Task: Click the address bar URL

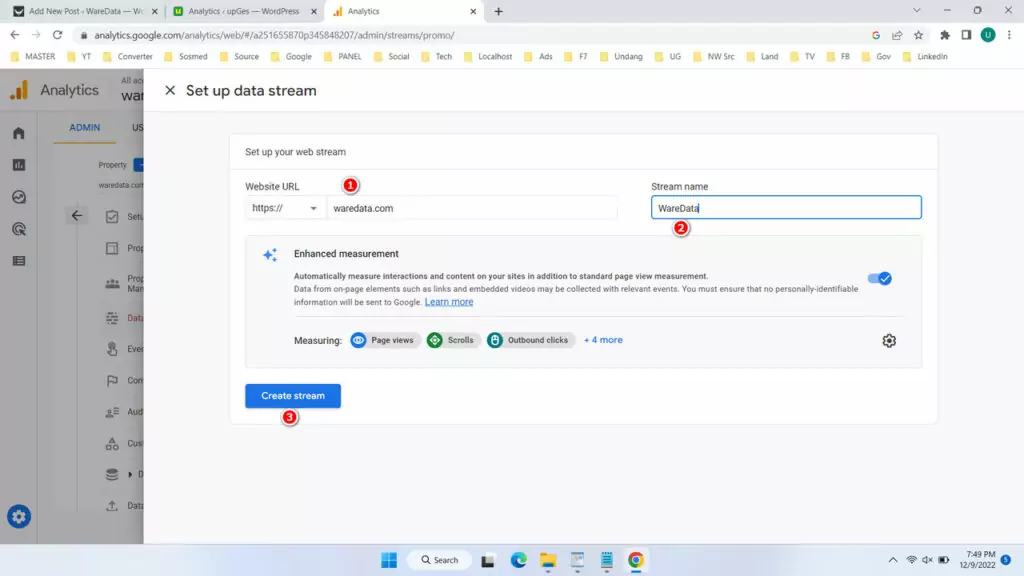Action: [274, 35]
